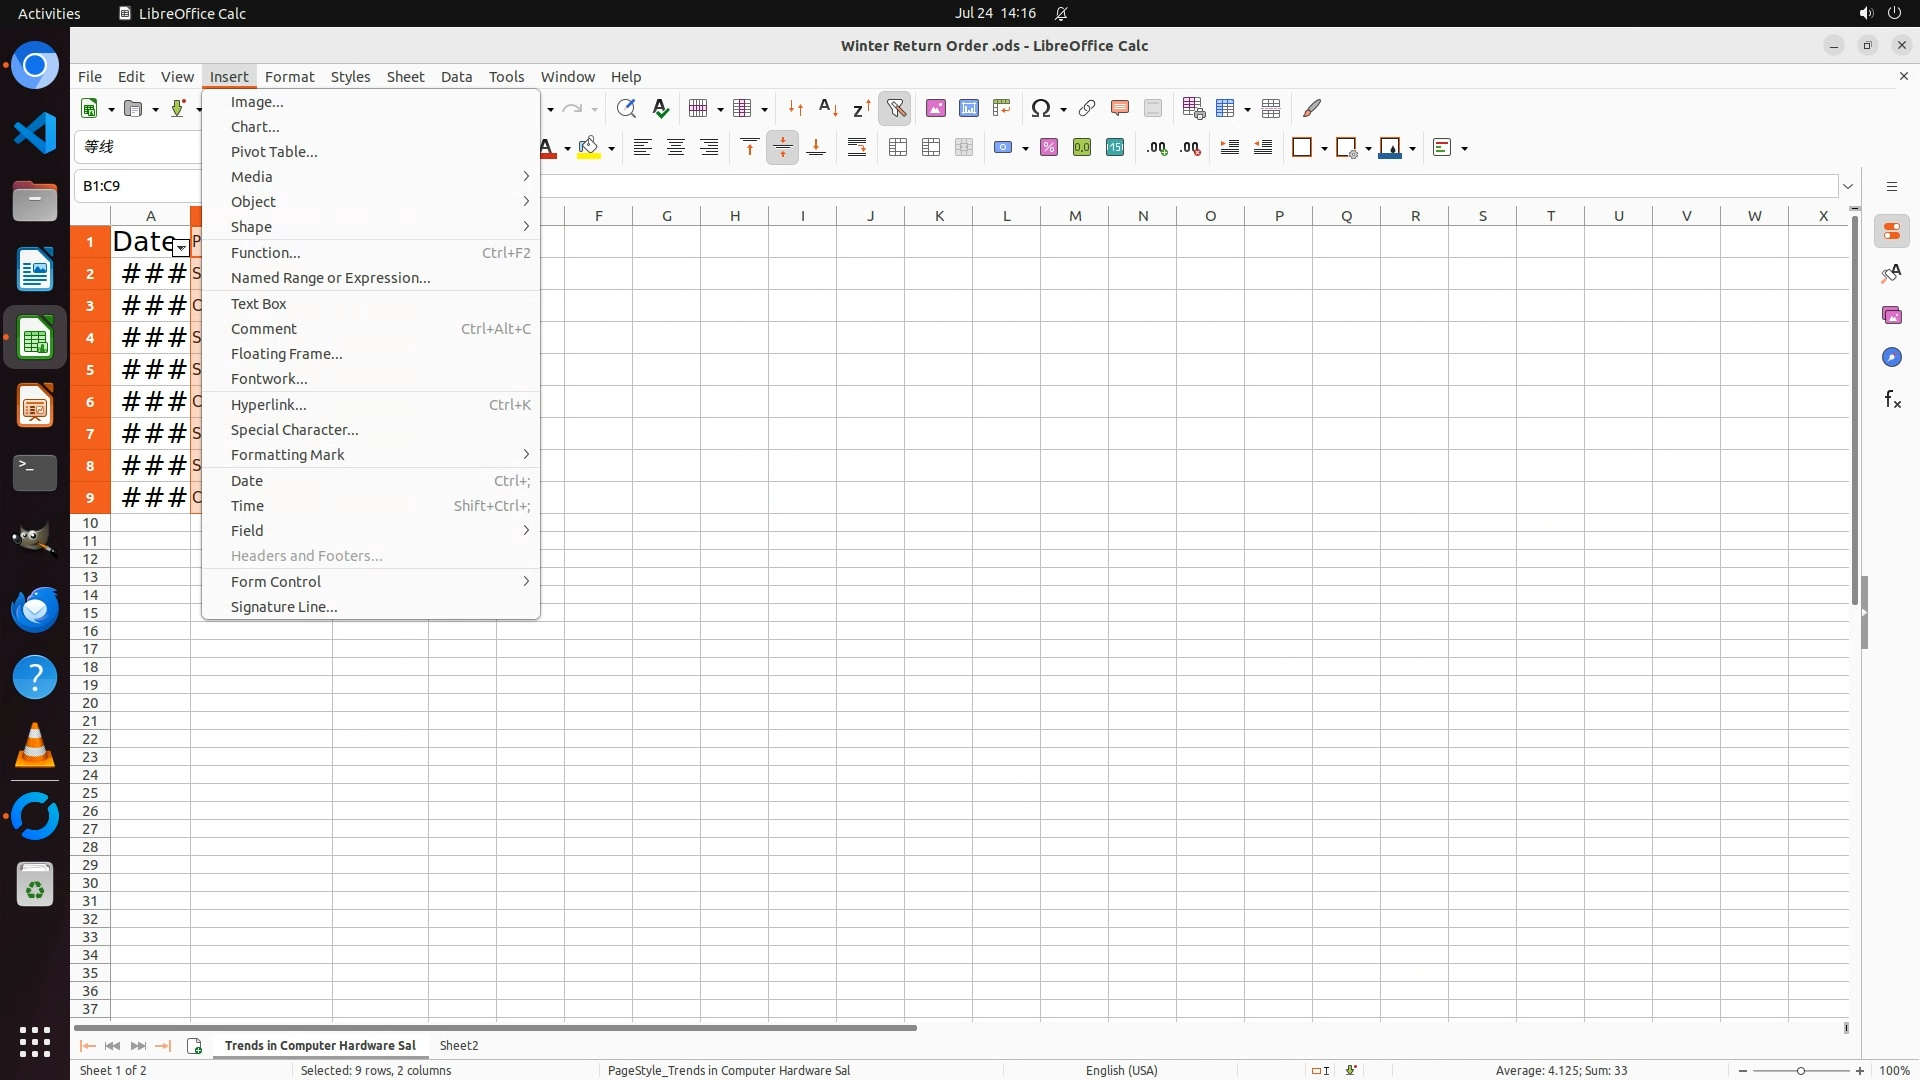The image size is (1920, 1080).
Task: Click the Spelling check icon
Action: click(660, 108)
